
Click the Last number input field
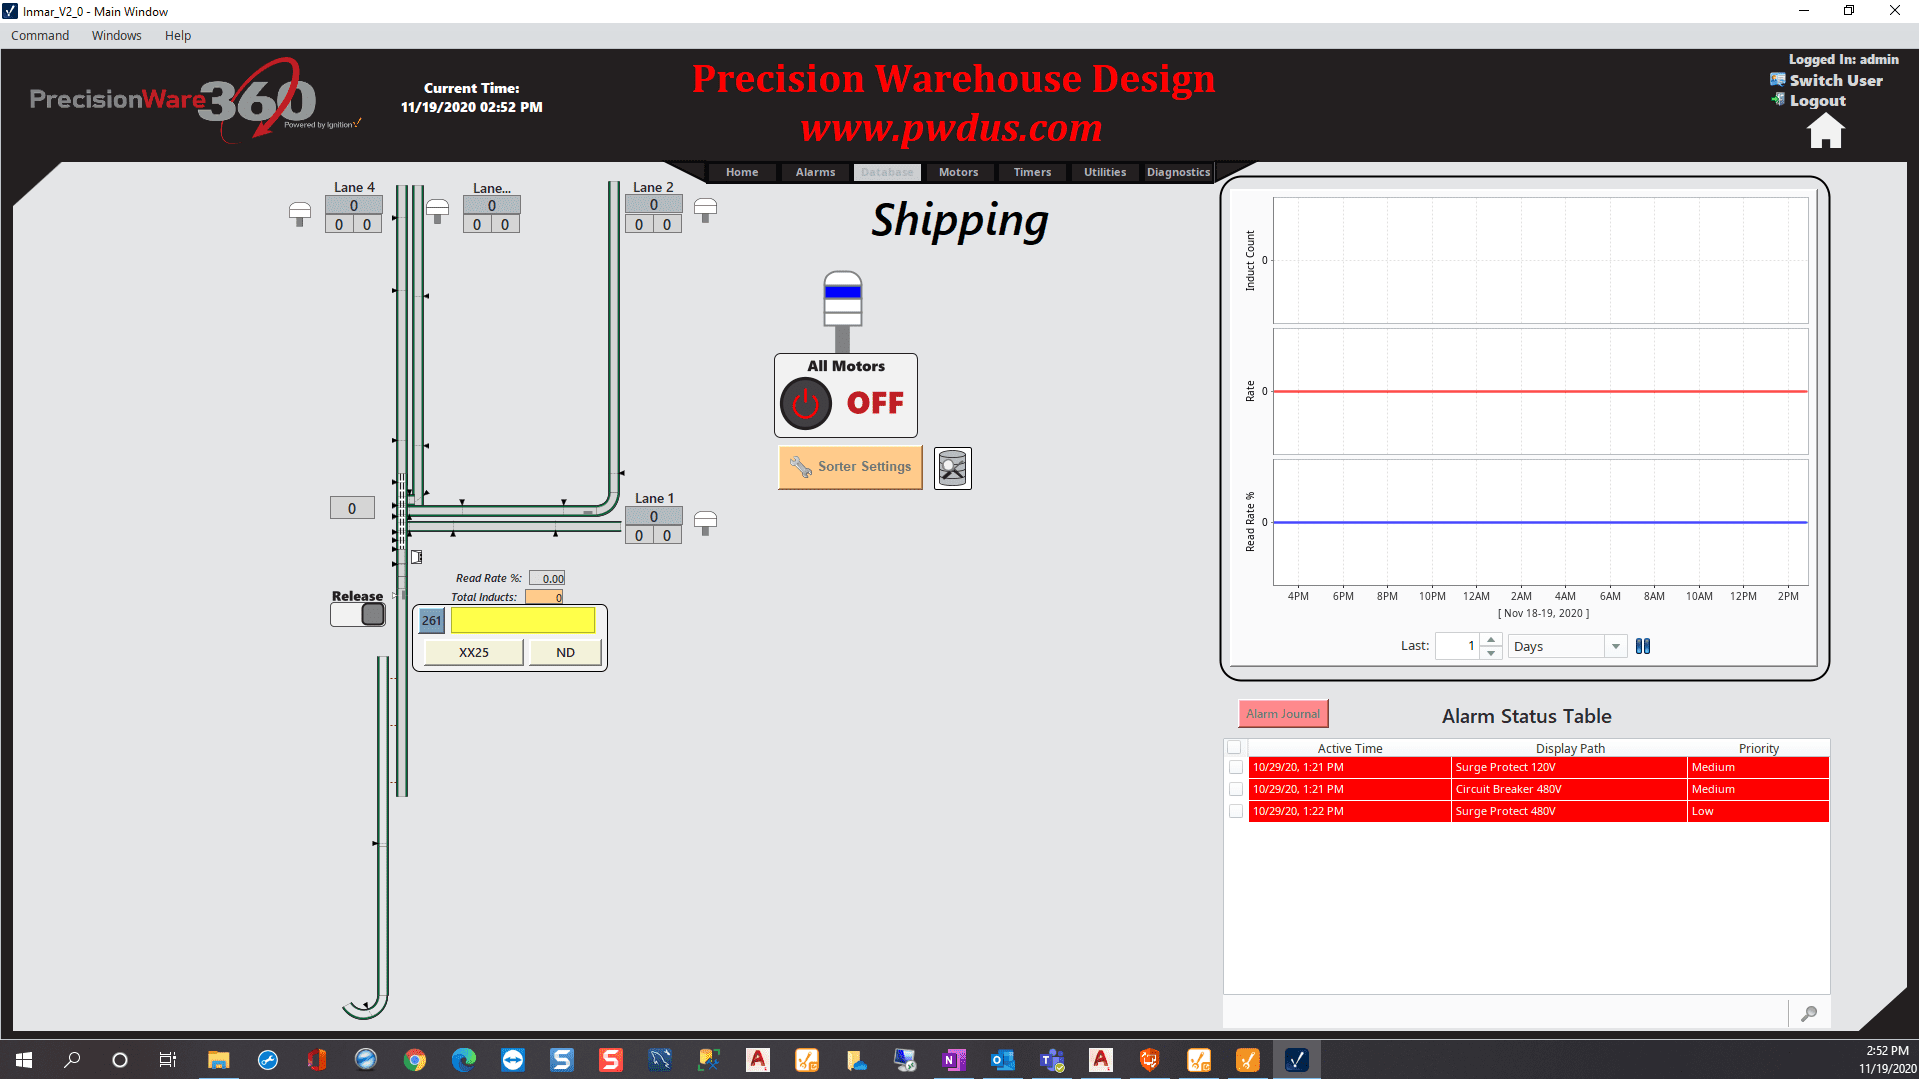point(1458,646)
